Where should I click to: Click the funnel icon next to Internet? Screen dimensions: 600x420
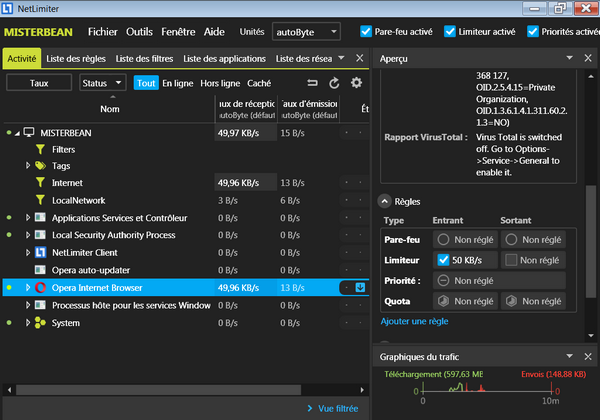click(x=40, y=182)
